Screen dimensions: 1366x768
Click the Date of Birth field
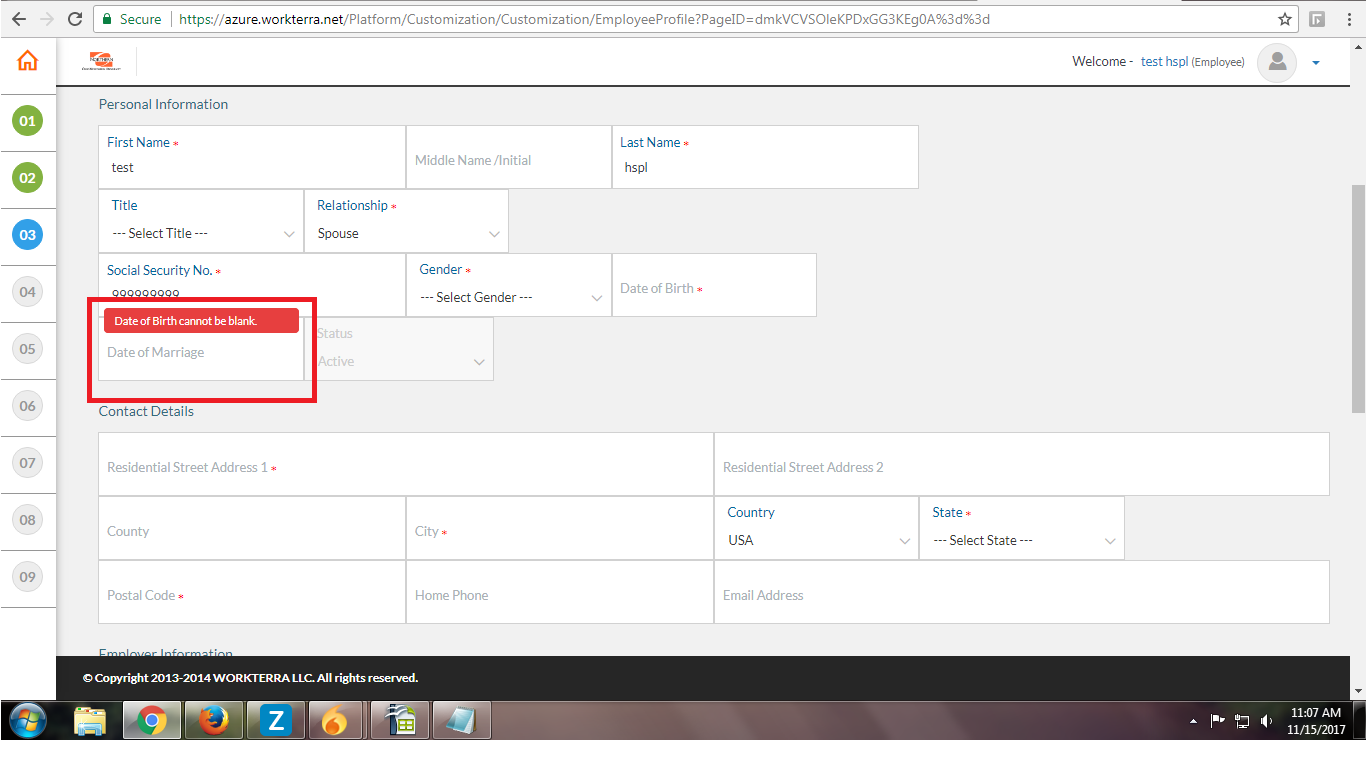click(x=714, y=288)
